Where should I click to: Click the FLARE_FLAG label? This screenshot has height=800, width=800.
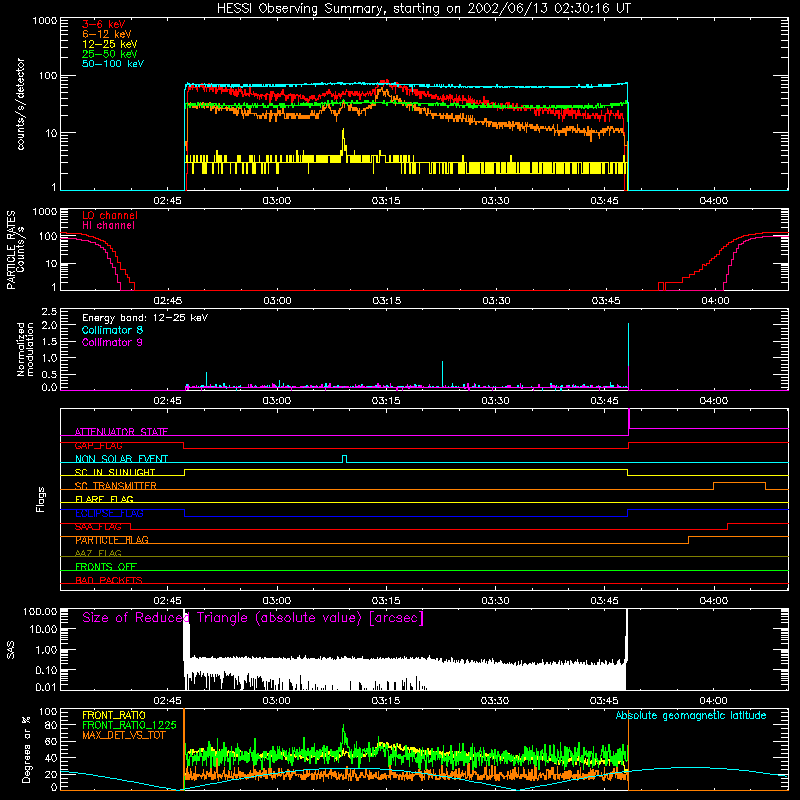pyautogui.click(x=104, y=499)
